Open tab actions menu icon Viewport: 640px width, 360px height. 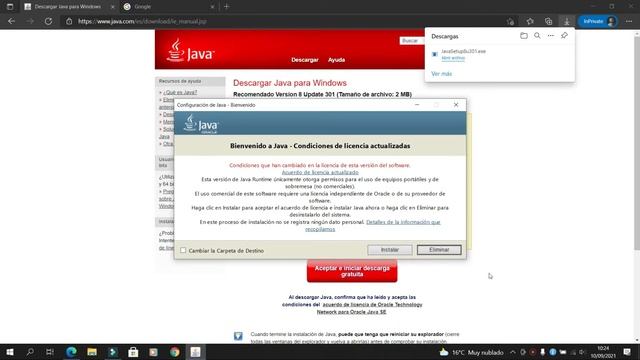[x=10, y=7]
